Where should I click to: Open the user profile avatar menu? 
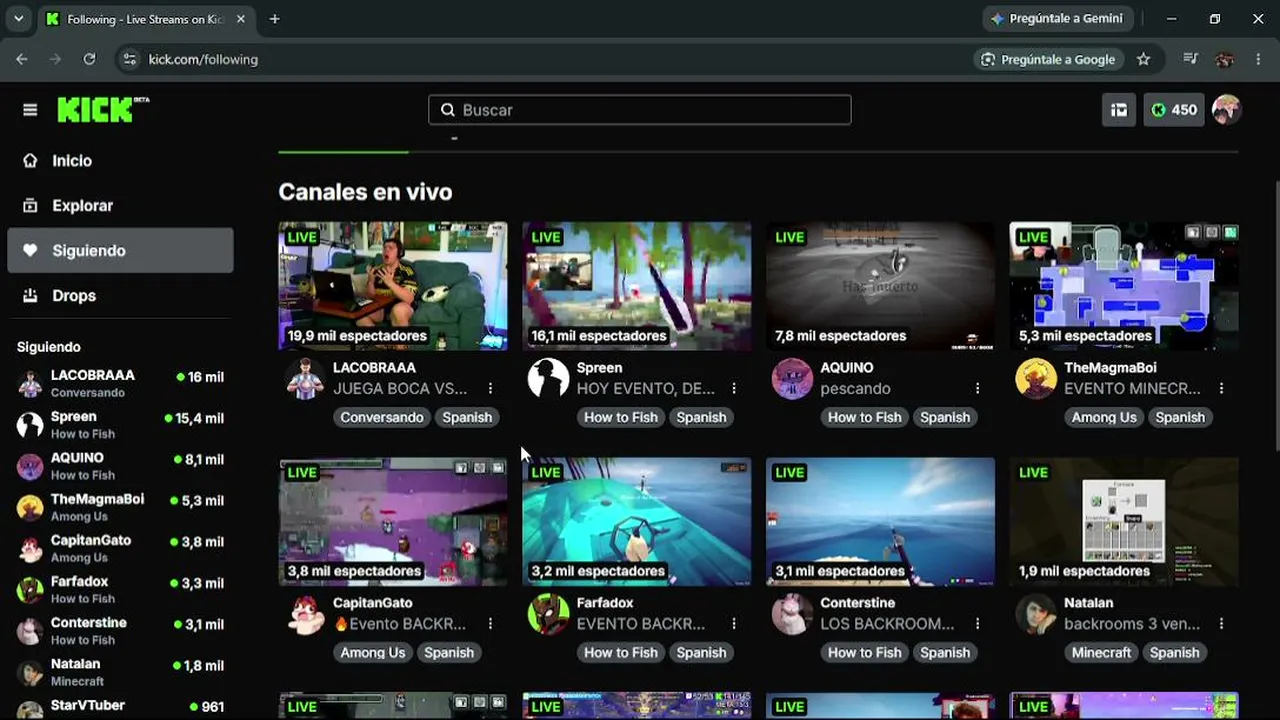(1226, 110)
